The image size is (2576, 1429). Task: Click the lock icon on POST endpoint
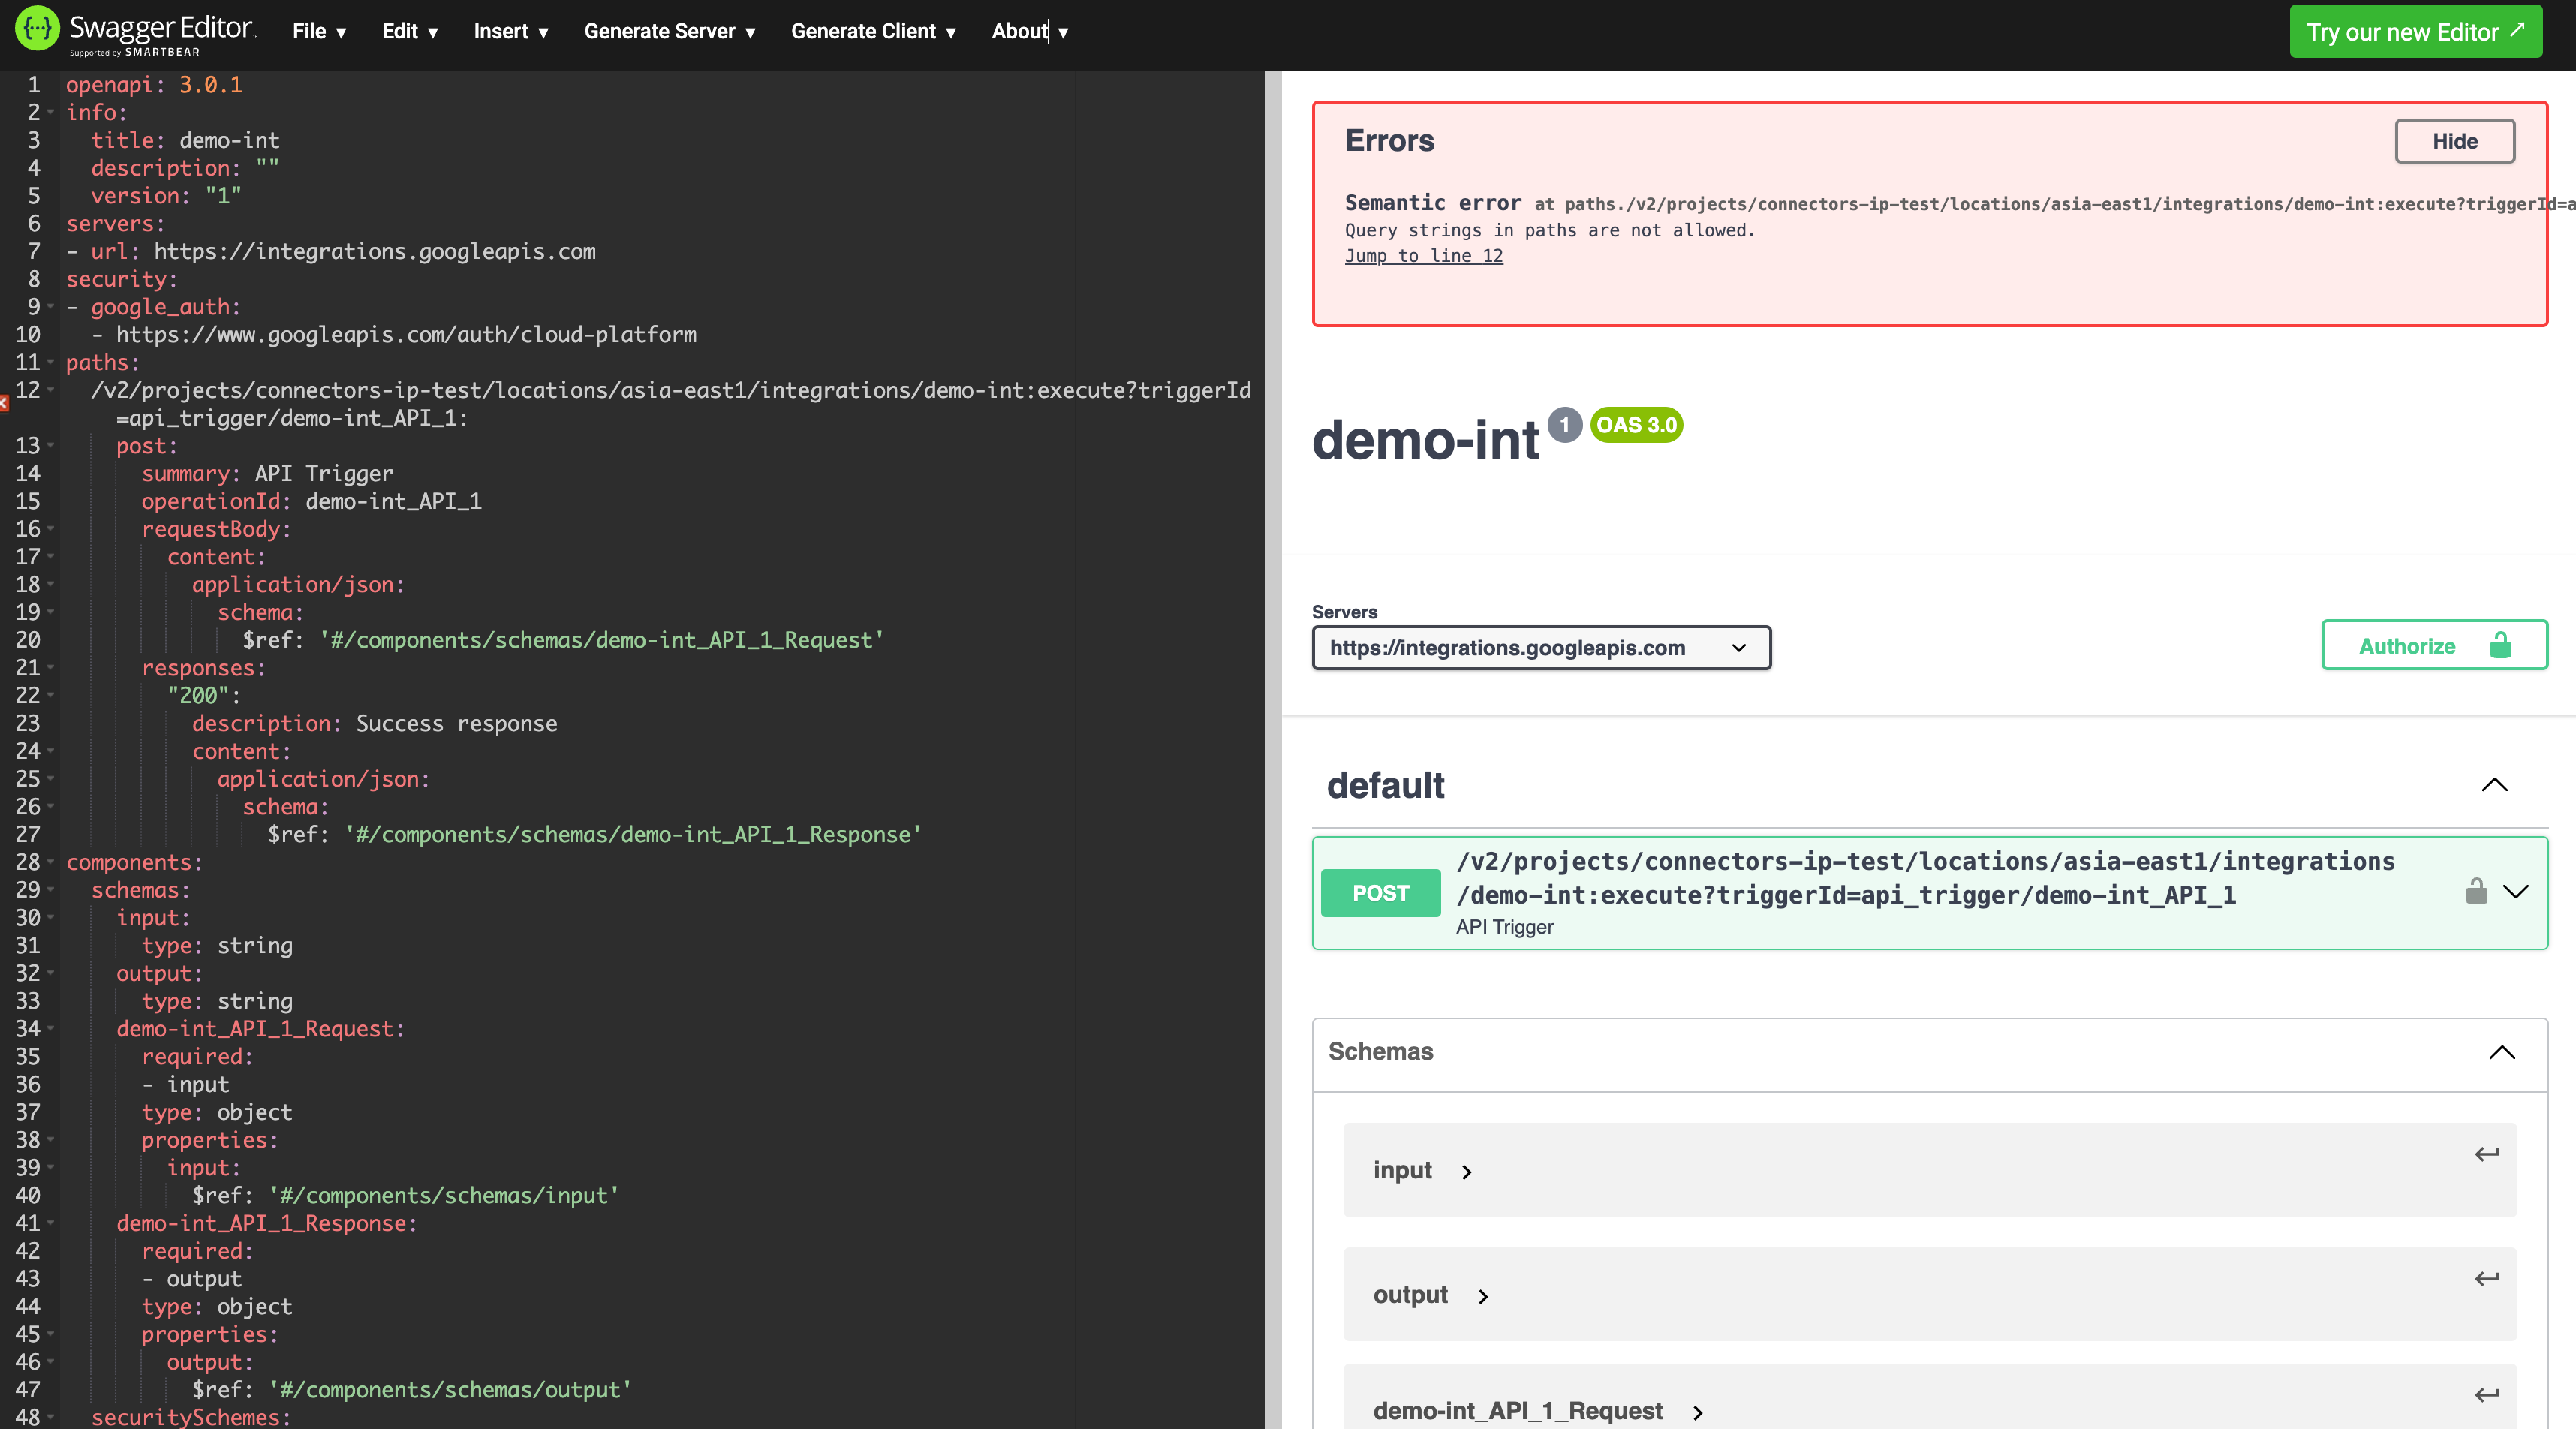(x=2475, y=890)
